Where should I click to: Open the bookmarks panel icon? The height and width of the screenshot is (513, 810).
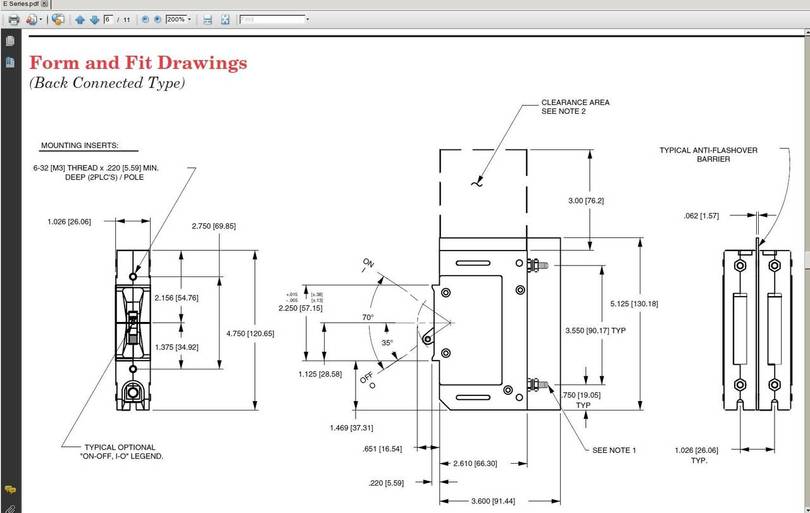(x=10, y=63)
